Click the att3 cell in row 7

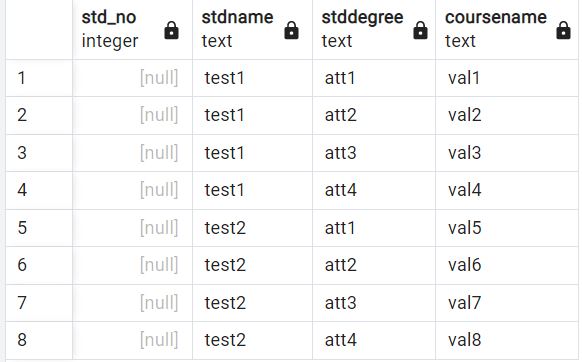pyautogui.click(x=374, y=303)
